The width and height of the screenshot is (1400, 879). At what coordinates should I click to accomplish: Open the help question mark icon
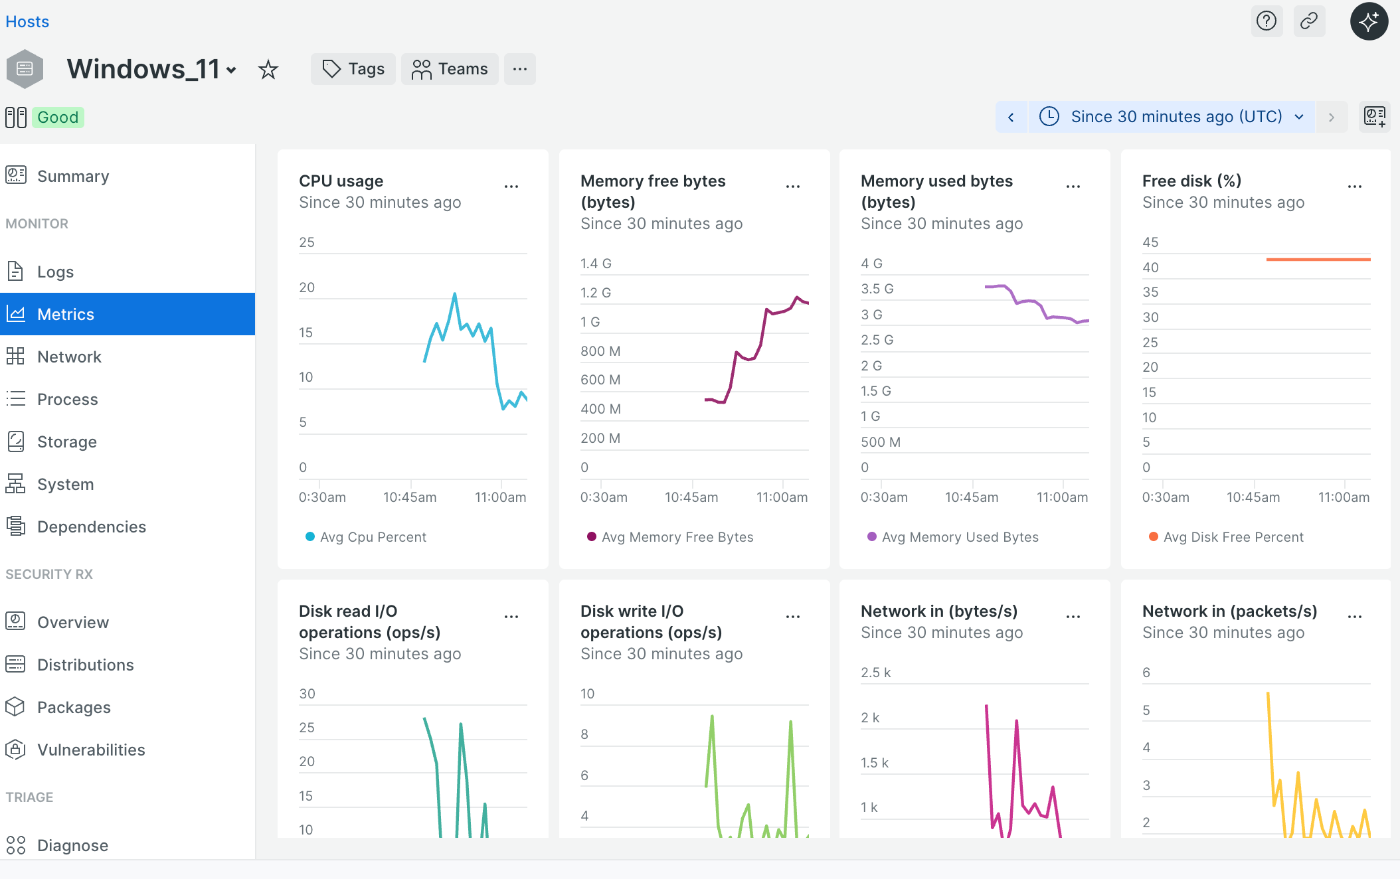tap(1267, 21)
